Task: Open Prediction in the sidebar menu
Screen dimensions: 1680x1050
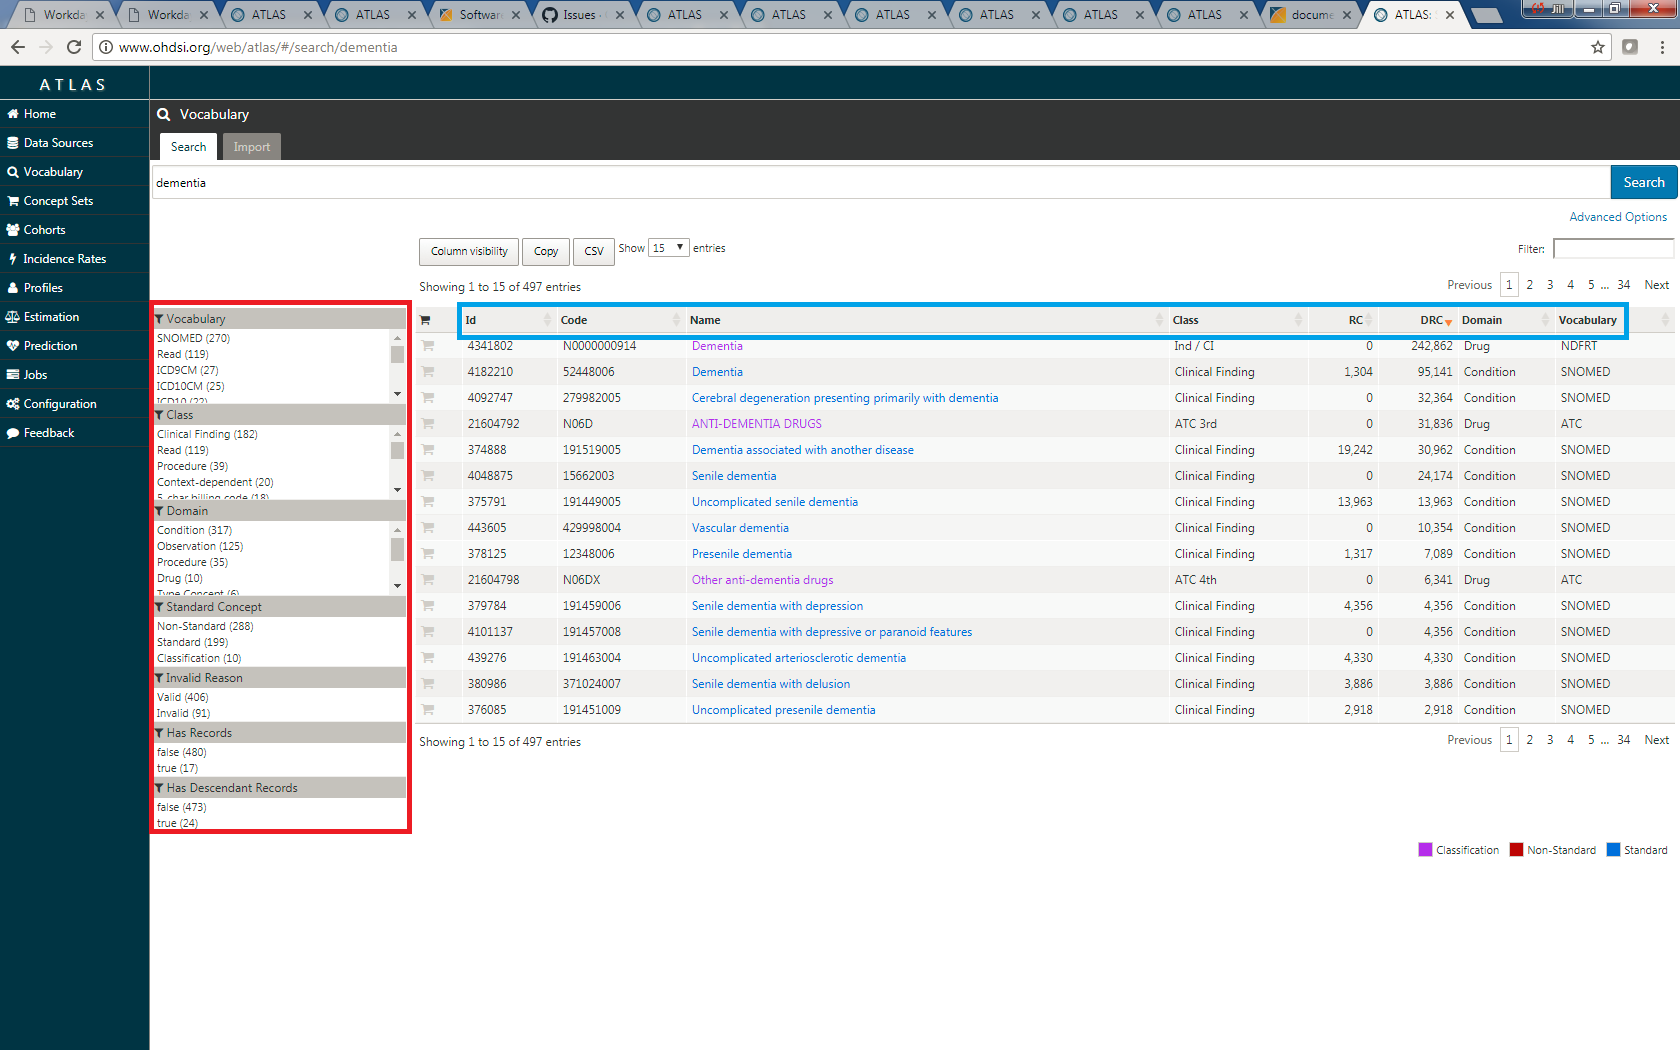Action: point(50,346)
